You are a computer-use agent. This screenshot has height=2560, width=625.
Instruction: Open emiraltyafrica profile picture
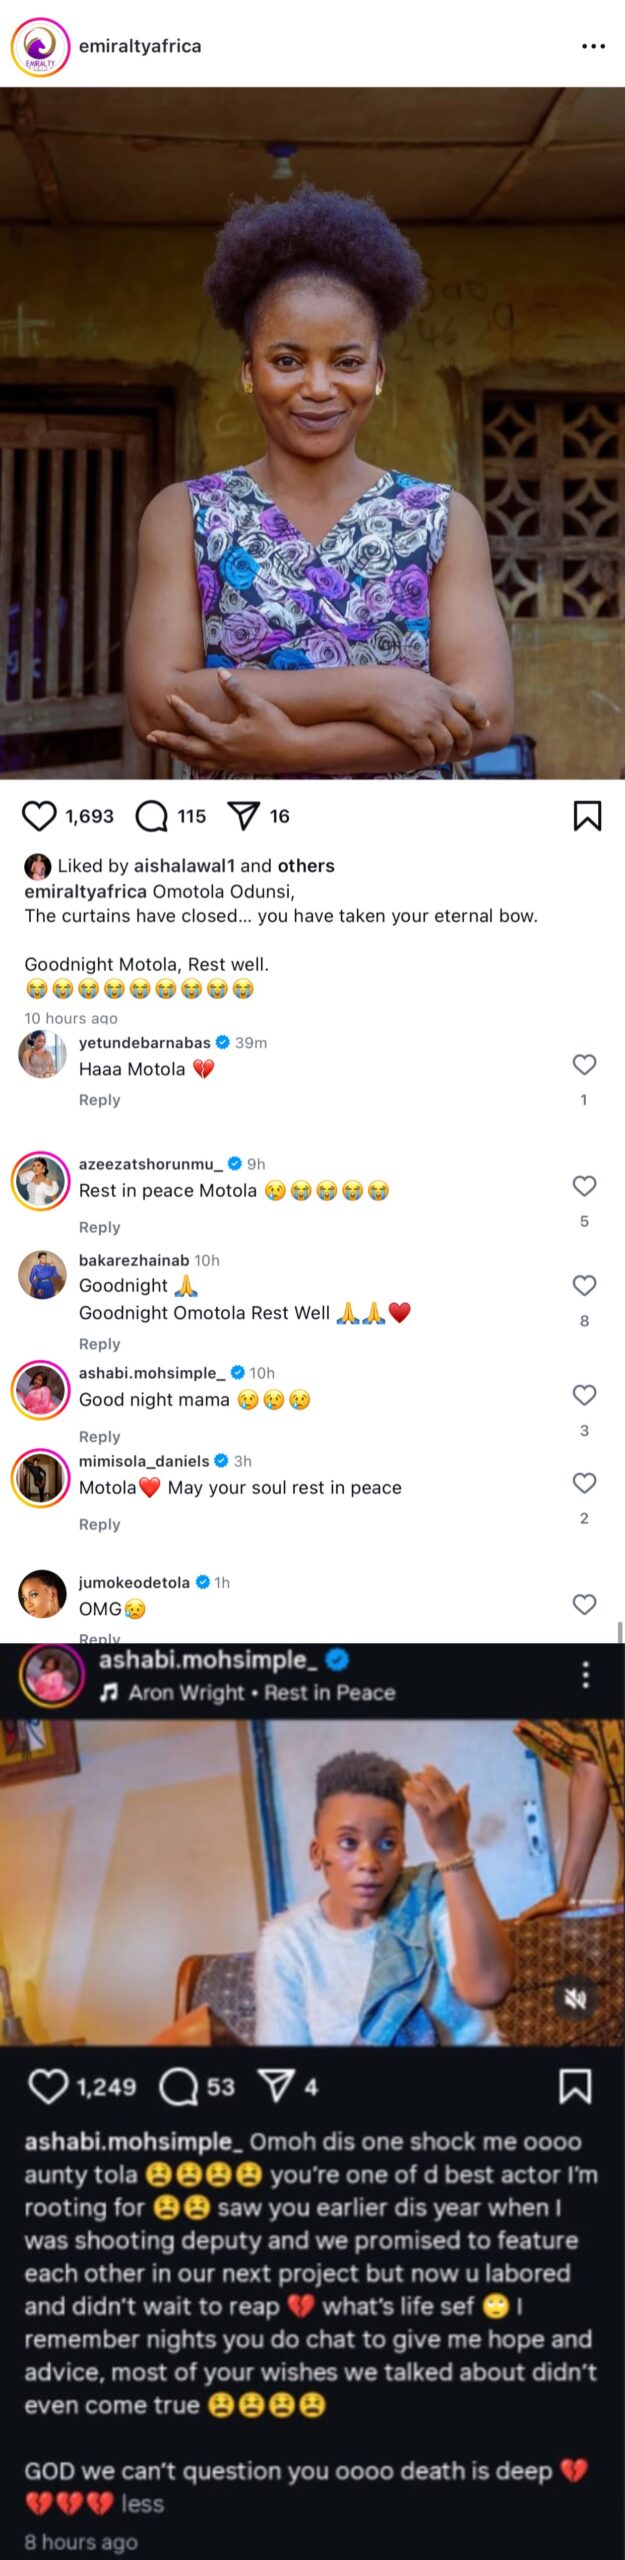40,46
